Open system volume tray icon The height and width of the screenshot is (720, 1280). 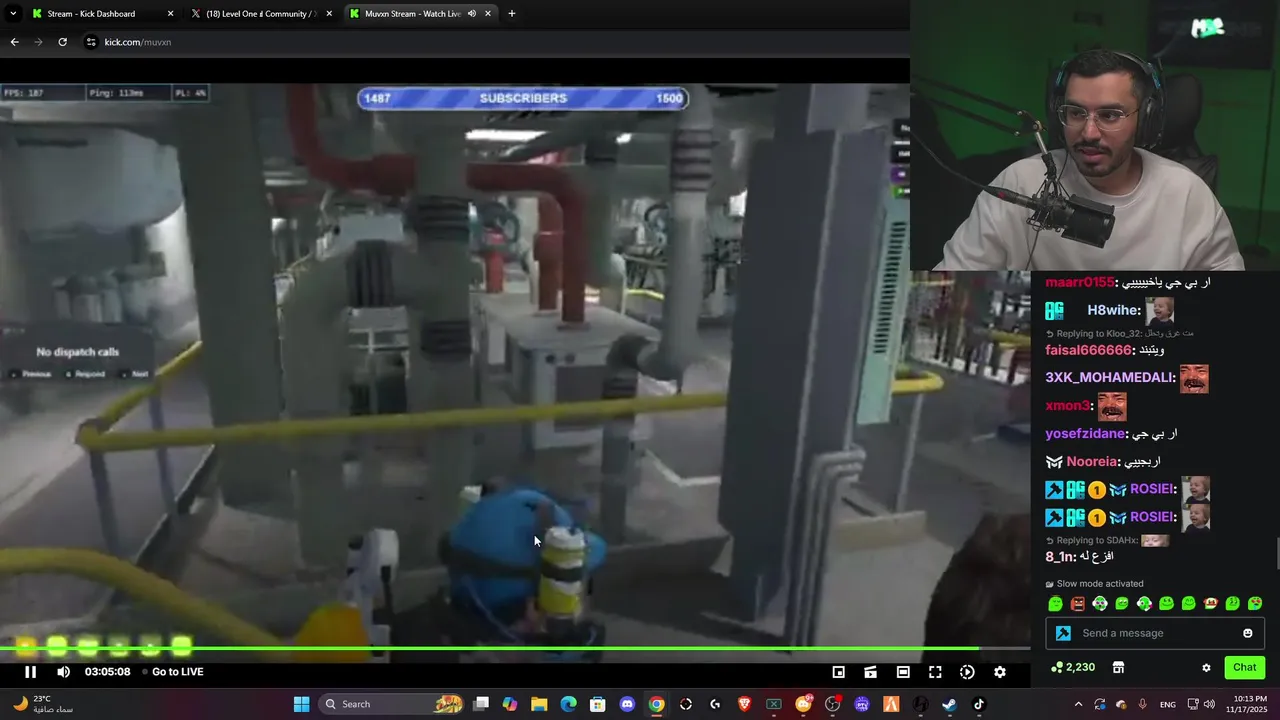1208,704
